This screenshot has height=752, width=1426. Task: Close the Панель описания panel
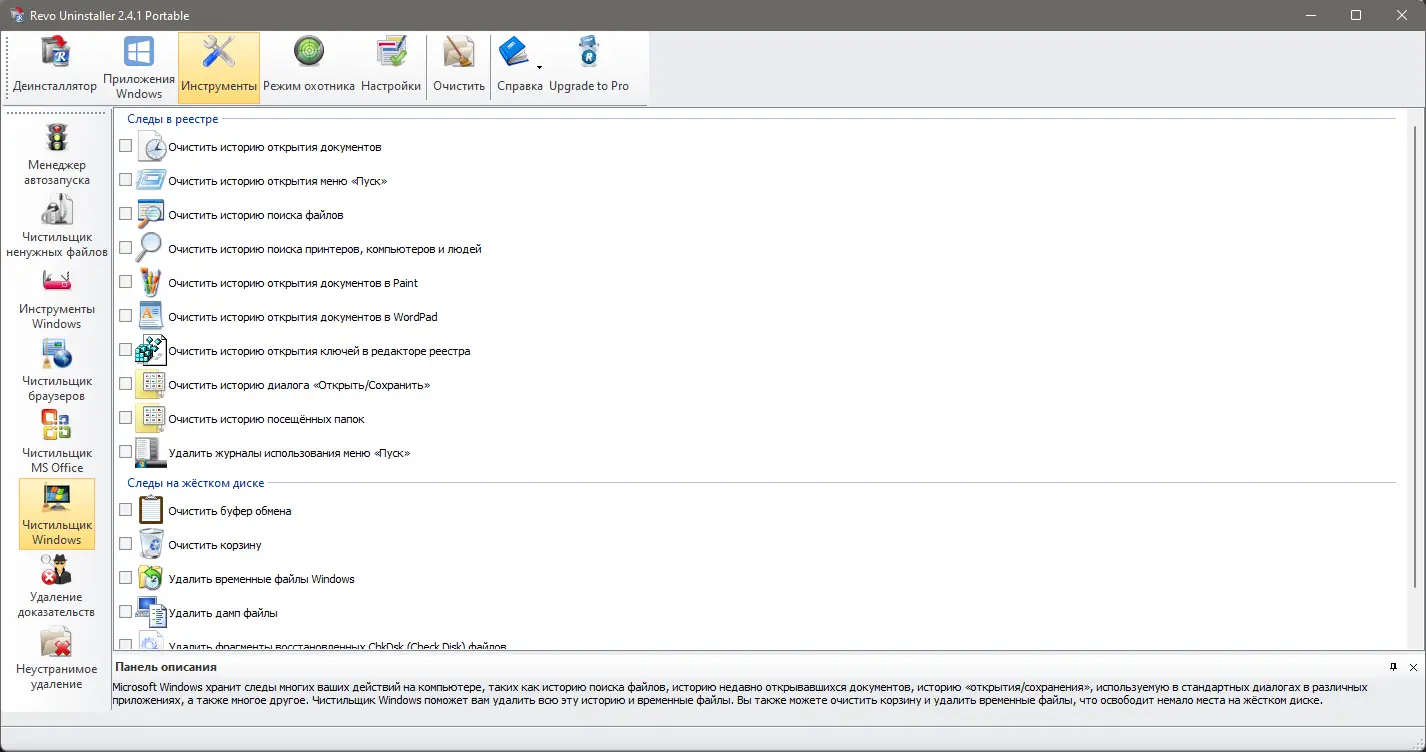(x=1413, y=667)
